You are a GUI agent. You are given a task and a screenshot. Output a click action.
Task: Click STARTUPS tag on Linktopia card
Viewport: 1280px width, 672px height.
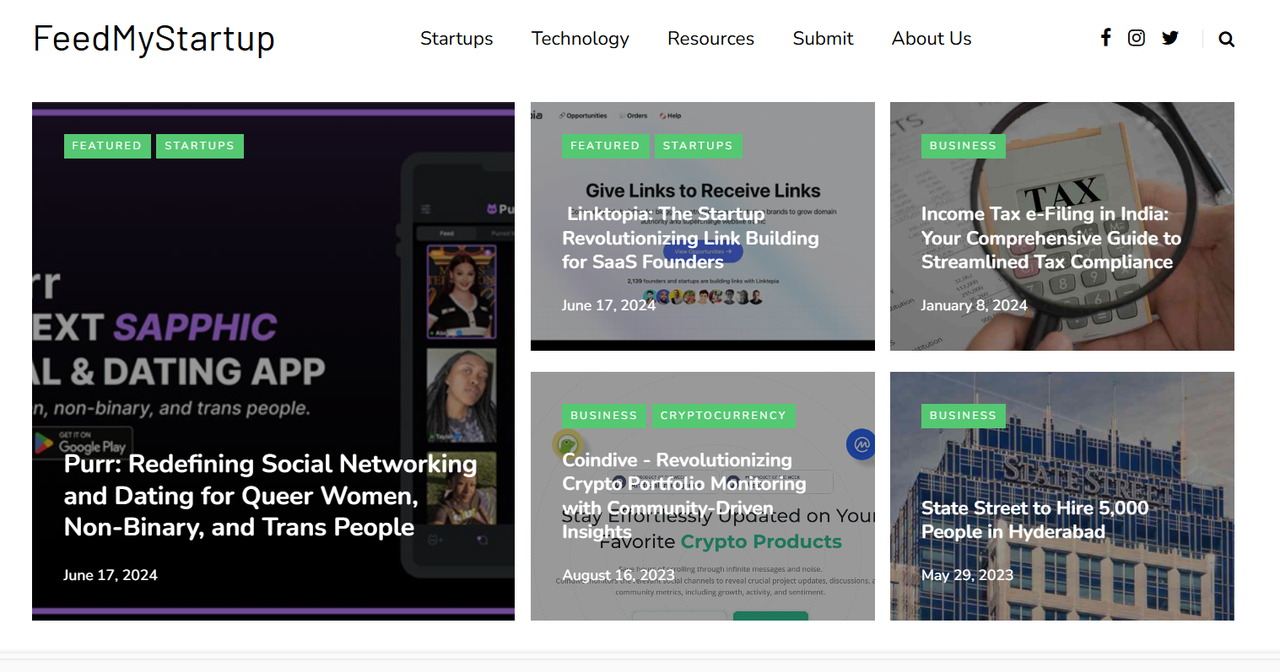point(698,146)
